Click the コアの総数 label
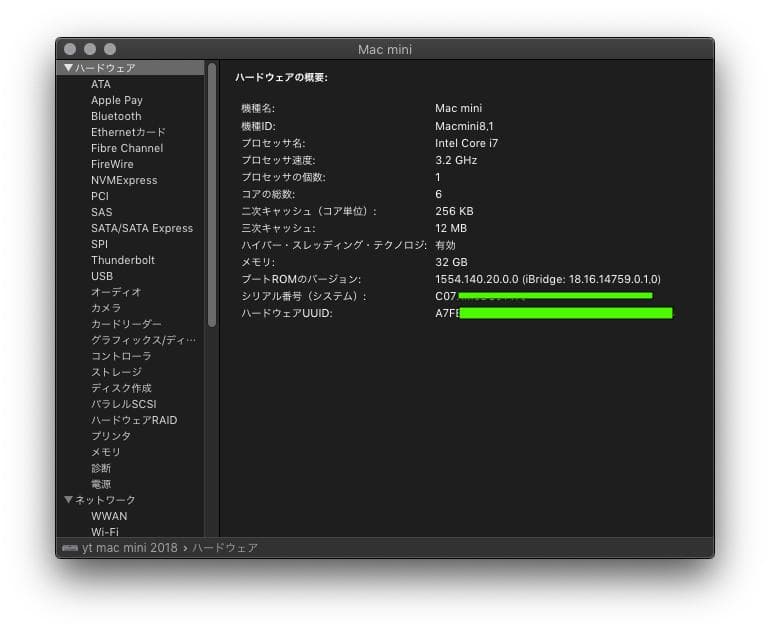Viewport: 770px width, 632px height. point(268,194)
